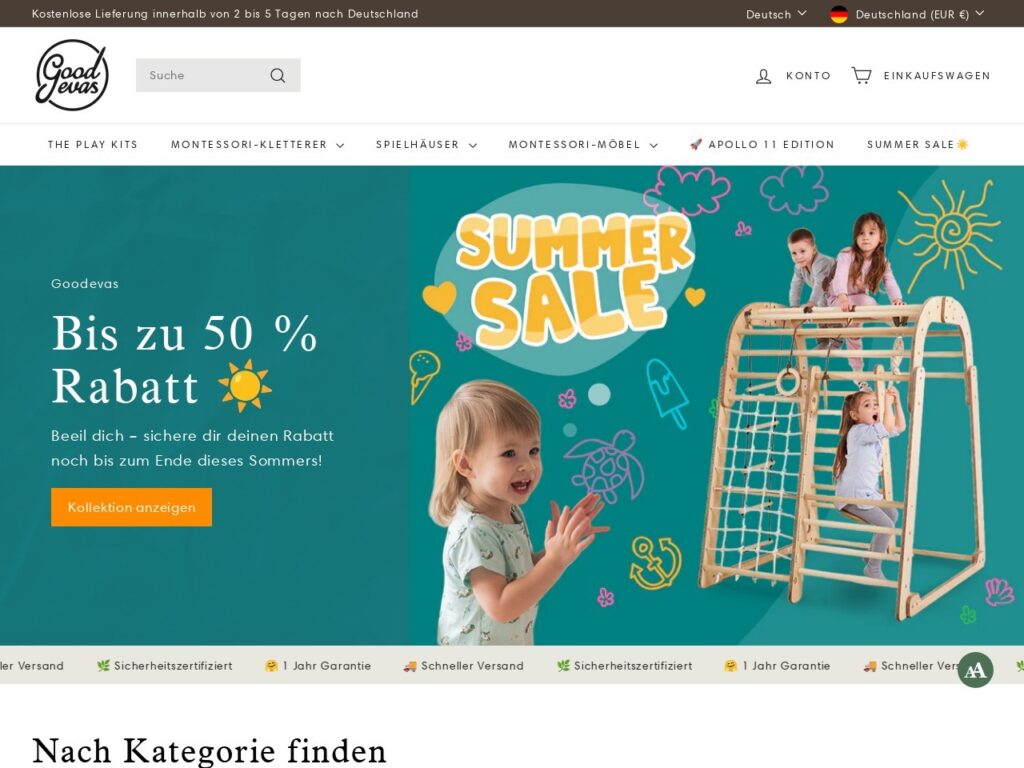The width and height of the screenshot is (1024, 768).
Task: Click the search magnifier icon
Action: [278, 75]
